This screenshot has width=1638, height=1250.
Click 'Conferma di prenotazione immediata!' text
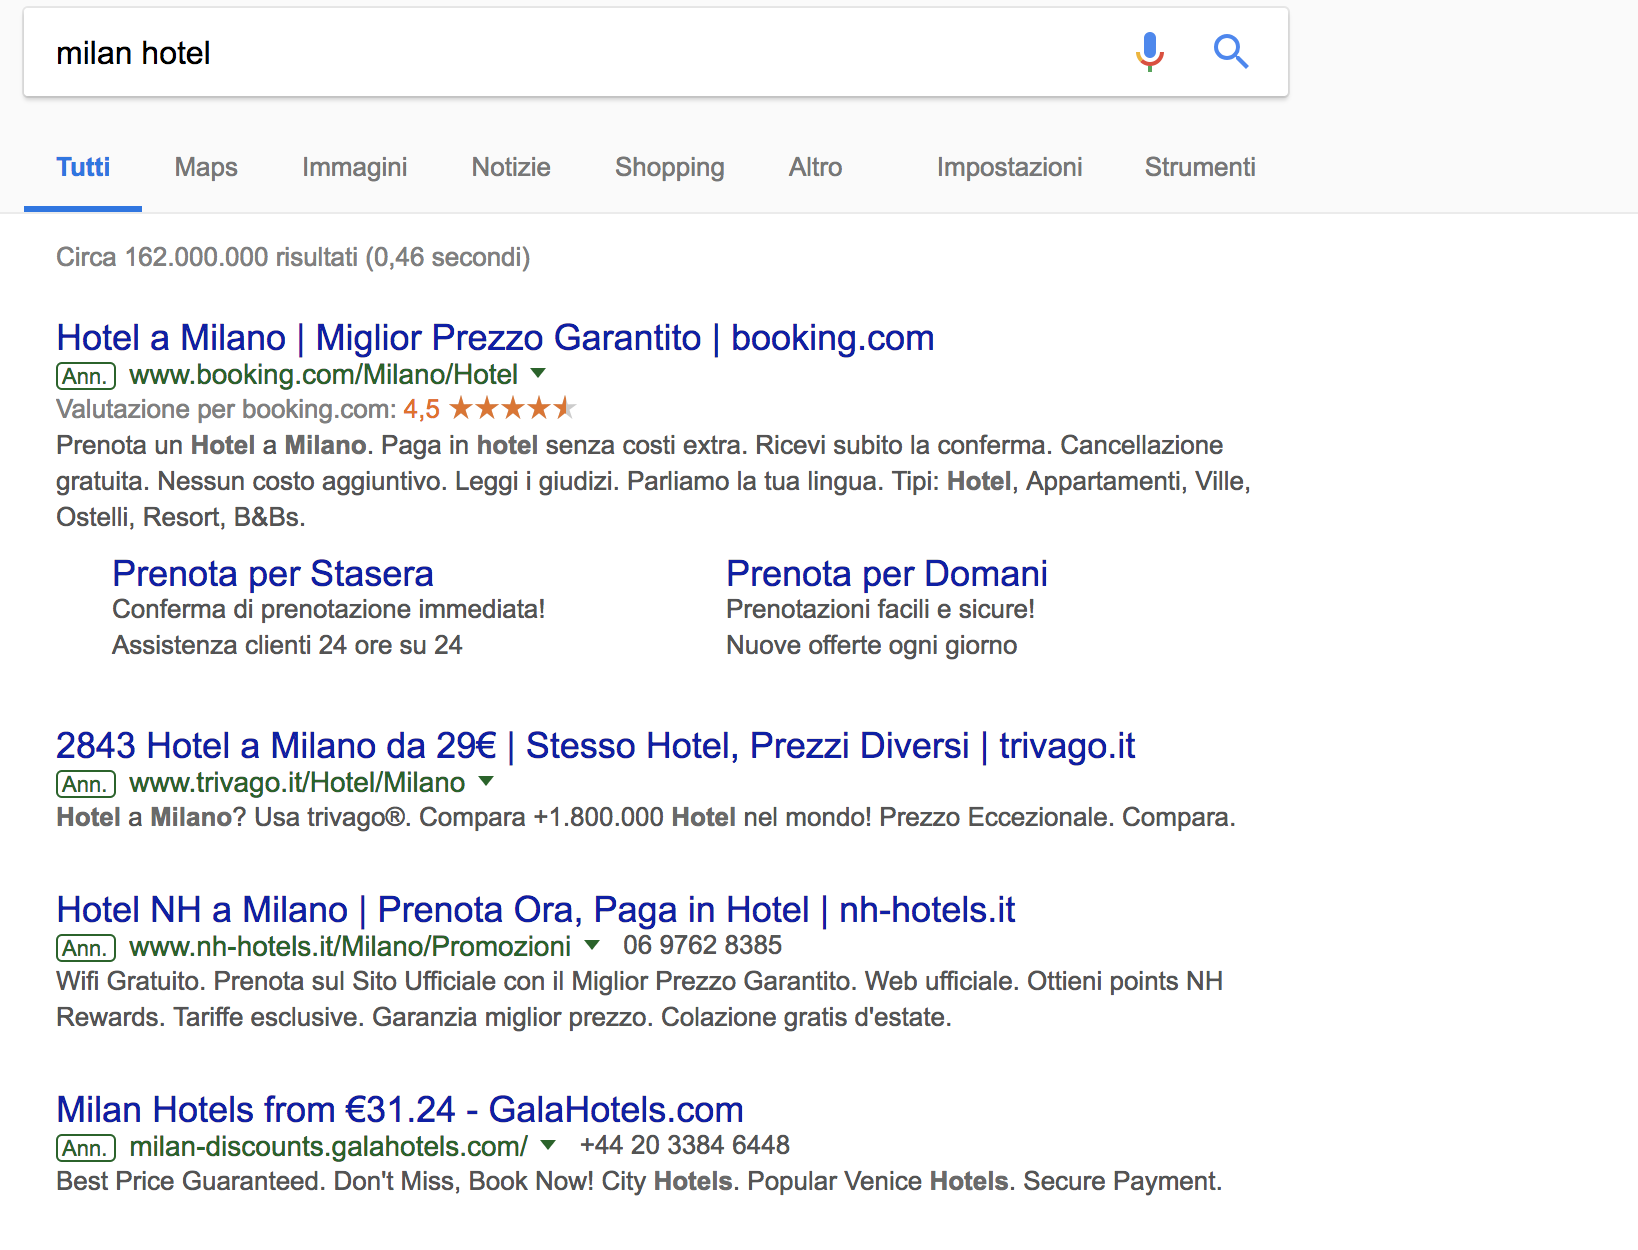tap(329, 609)
